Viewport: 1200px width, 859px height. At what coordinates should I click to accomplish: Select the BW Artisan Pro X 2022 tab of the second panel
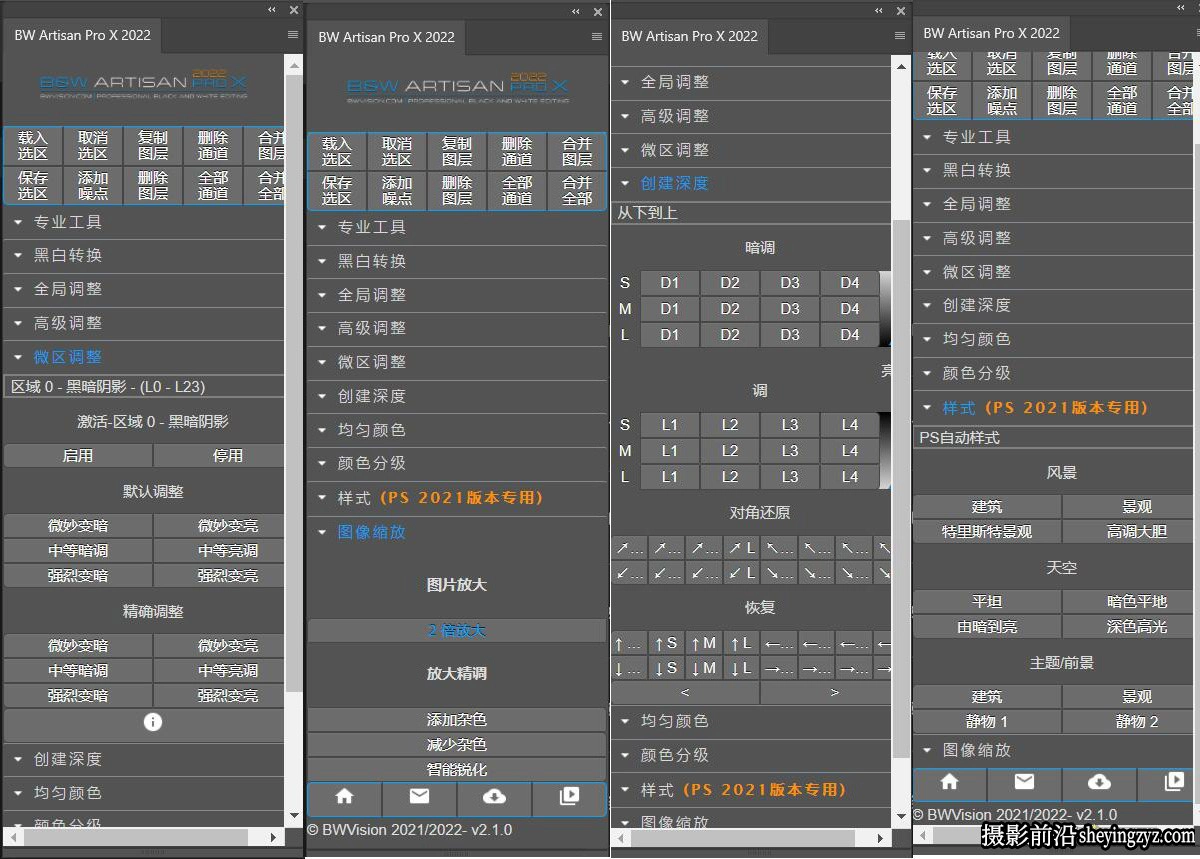pos(386,37)
